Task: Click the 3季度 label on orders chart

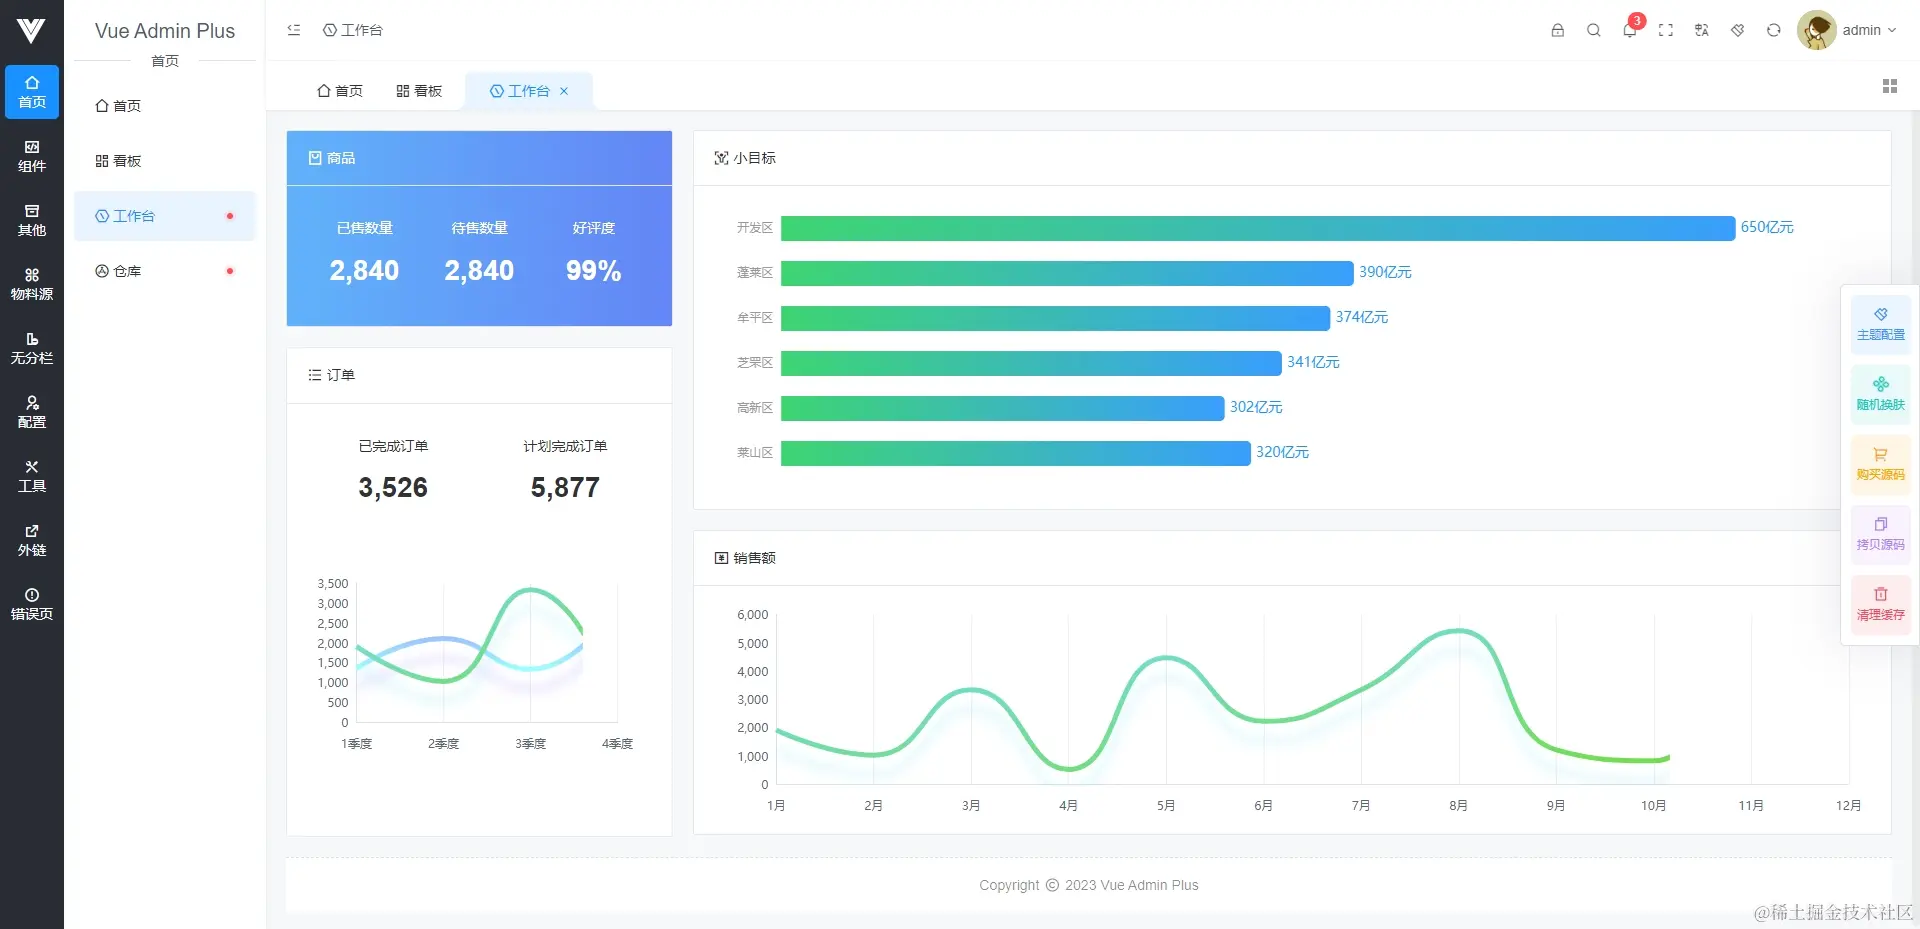Action: pos(531,744)
